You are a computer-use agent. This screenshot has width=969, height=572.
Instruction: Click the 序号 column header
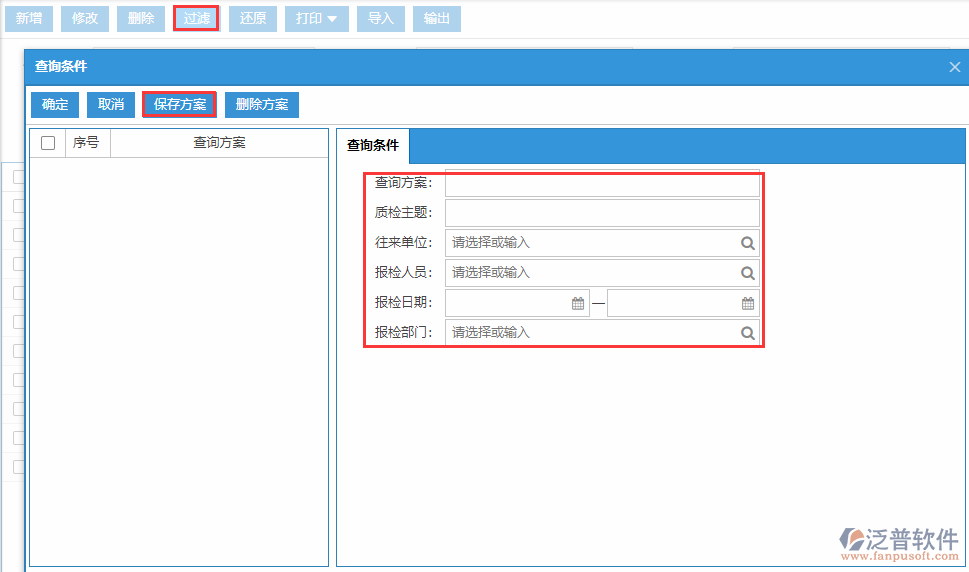click(x=86, y=143)
